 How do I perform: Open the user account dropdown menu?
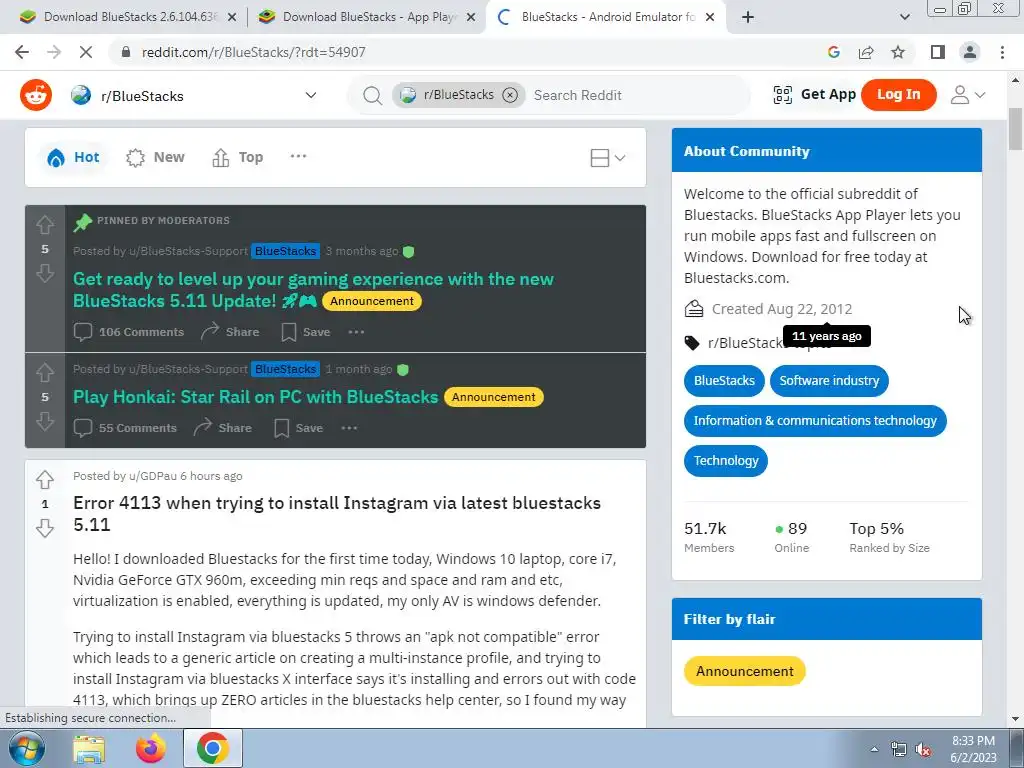pyautogui.click(x=968, y=95)
